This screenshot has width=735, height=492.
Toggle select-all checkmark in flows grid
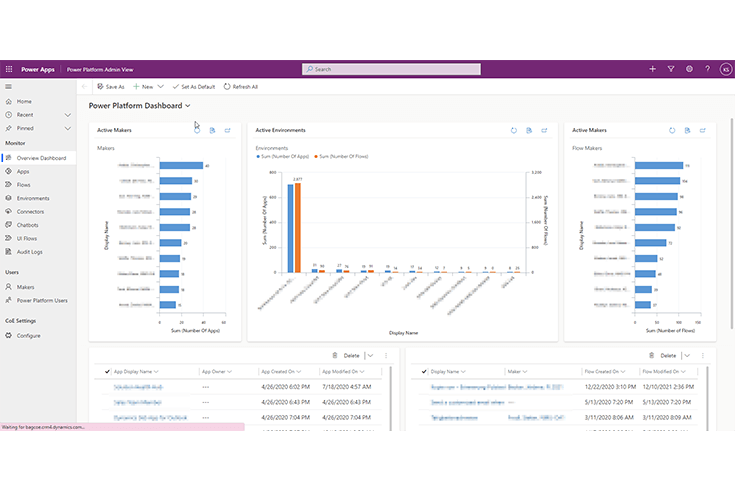tap(424, 372)
